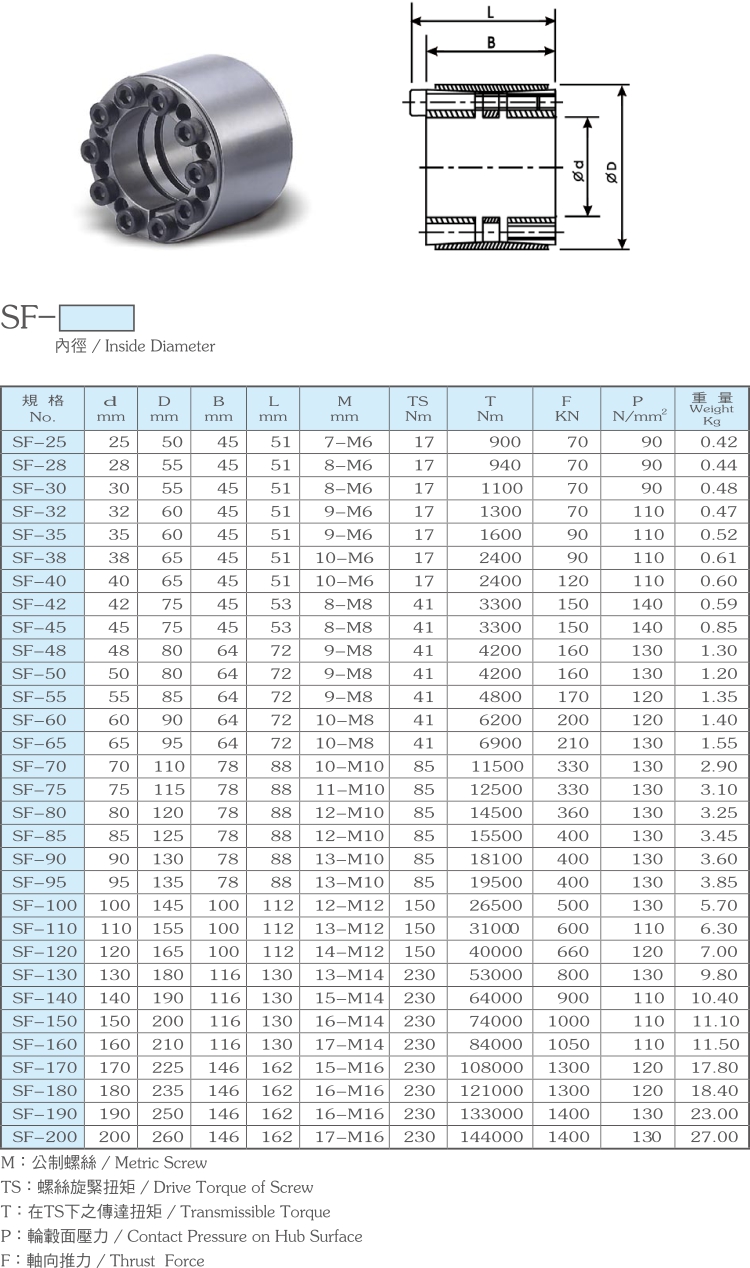Select the SF-140 row label
This screenshot has height=1268, width=750.
[43, 998]
